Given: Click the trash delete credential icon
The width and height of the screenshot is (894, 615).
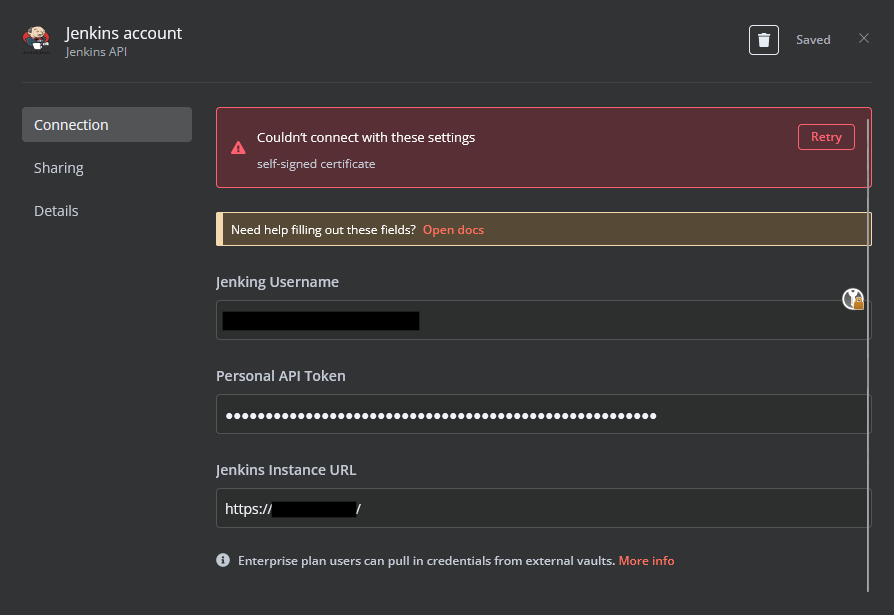Looking at the screenshot, I should coord(763,40).
